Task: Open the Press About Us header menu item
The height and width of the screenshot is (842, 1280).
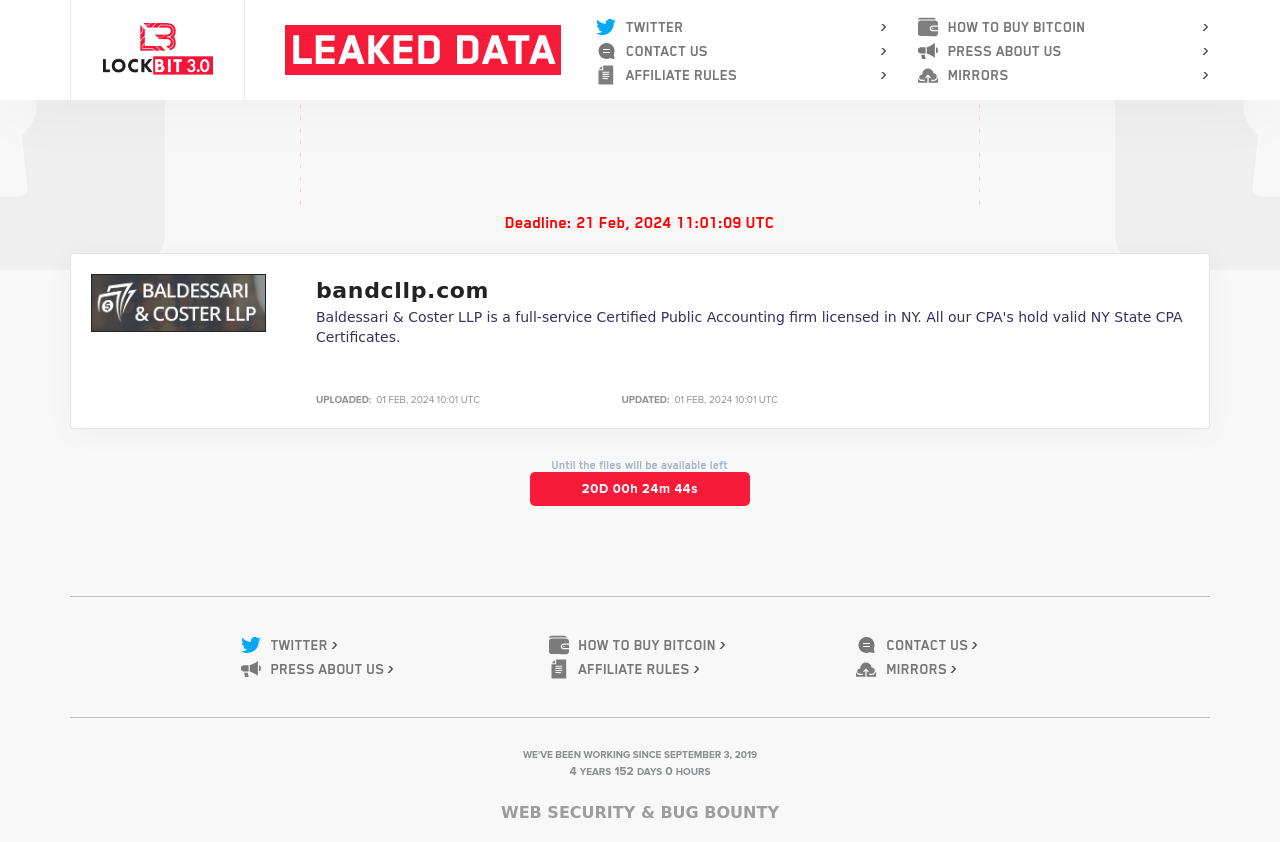Action: pos(1004,51)
